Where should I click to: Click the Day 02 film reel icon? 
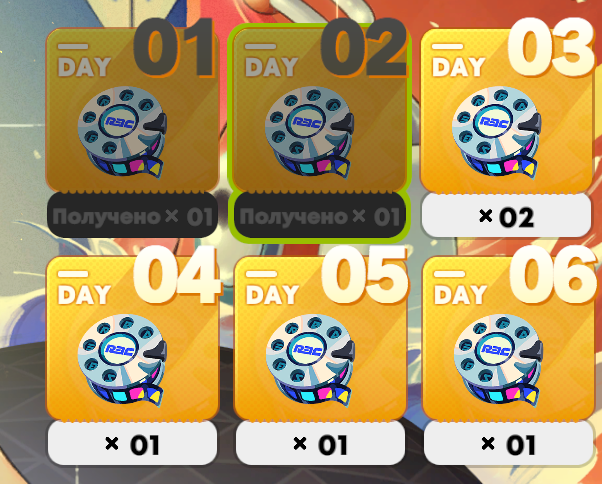pyautogui.click(x=309, y=133)
